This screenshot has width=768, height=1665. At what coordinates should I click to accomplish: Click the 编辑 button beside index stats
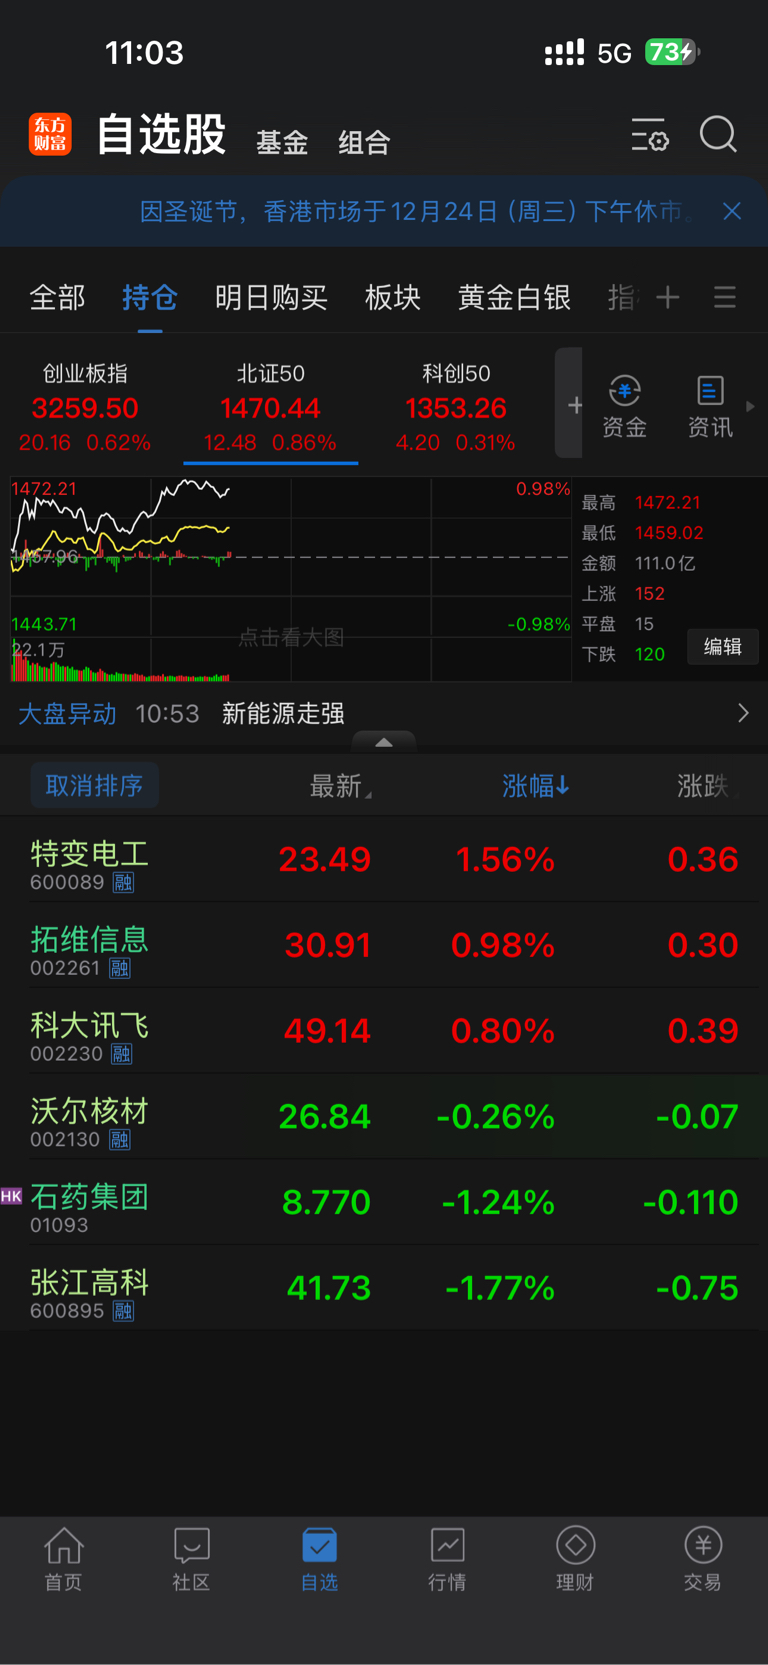[x=722, y=647]
